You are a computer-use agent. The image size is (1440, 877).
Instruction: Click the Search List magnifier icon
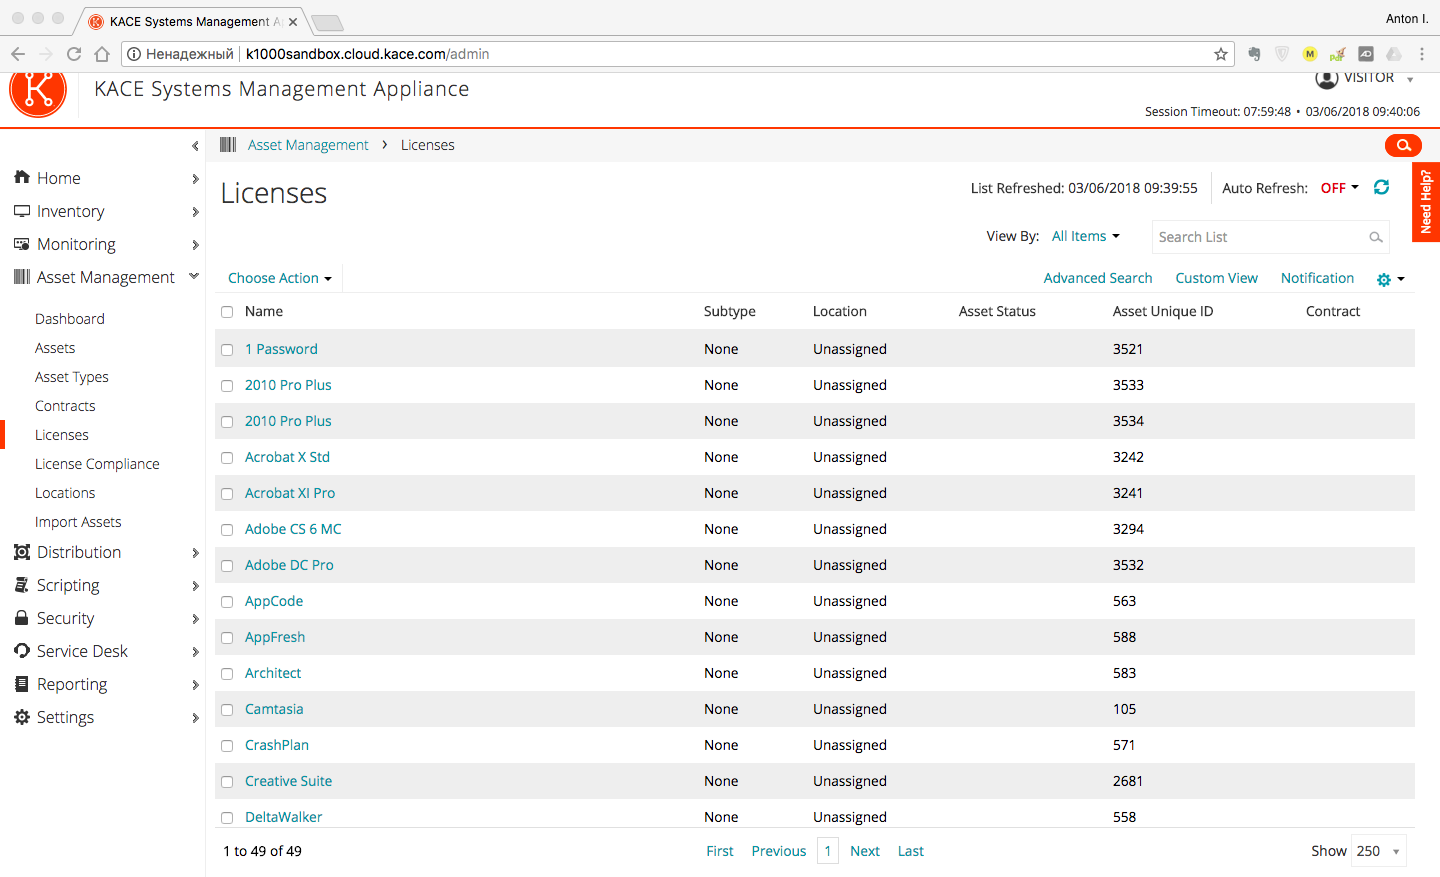tap(1376, 237)
